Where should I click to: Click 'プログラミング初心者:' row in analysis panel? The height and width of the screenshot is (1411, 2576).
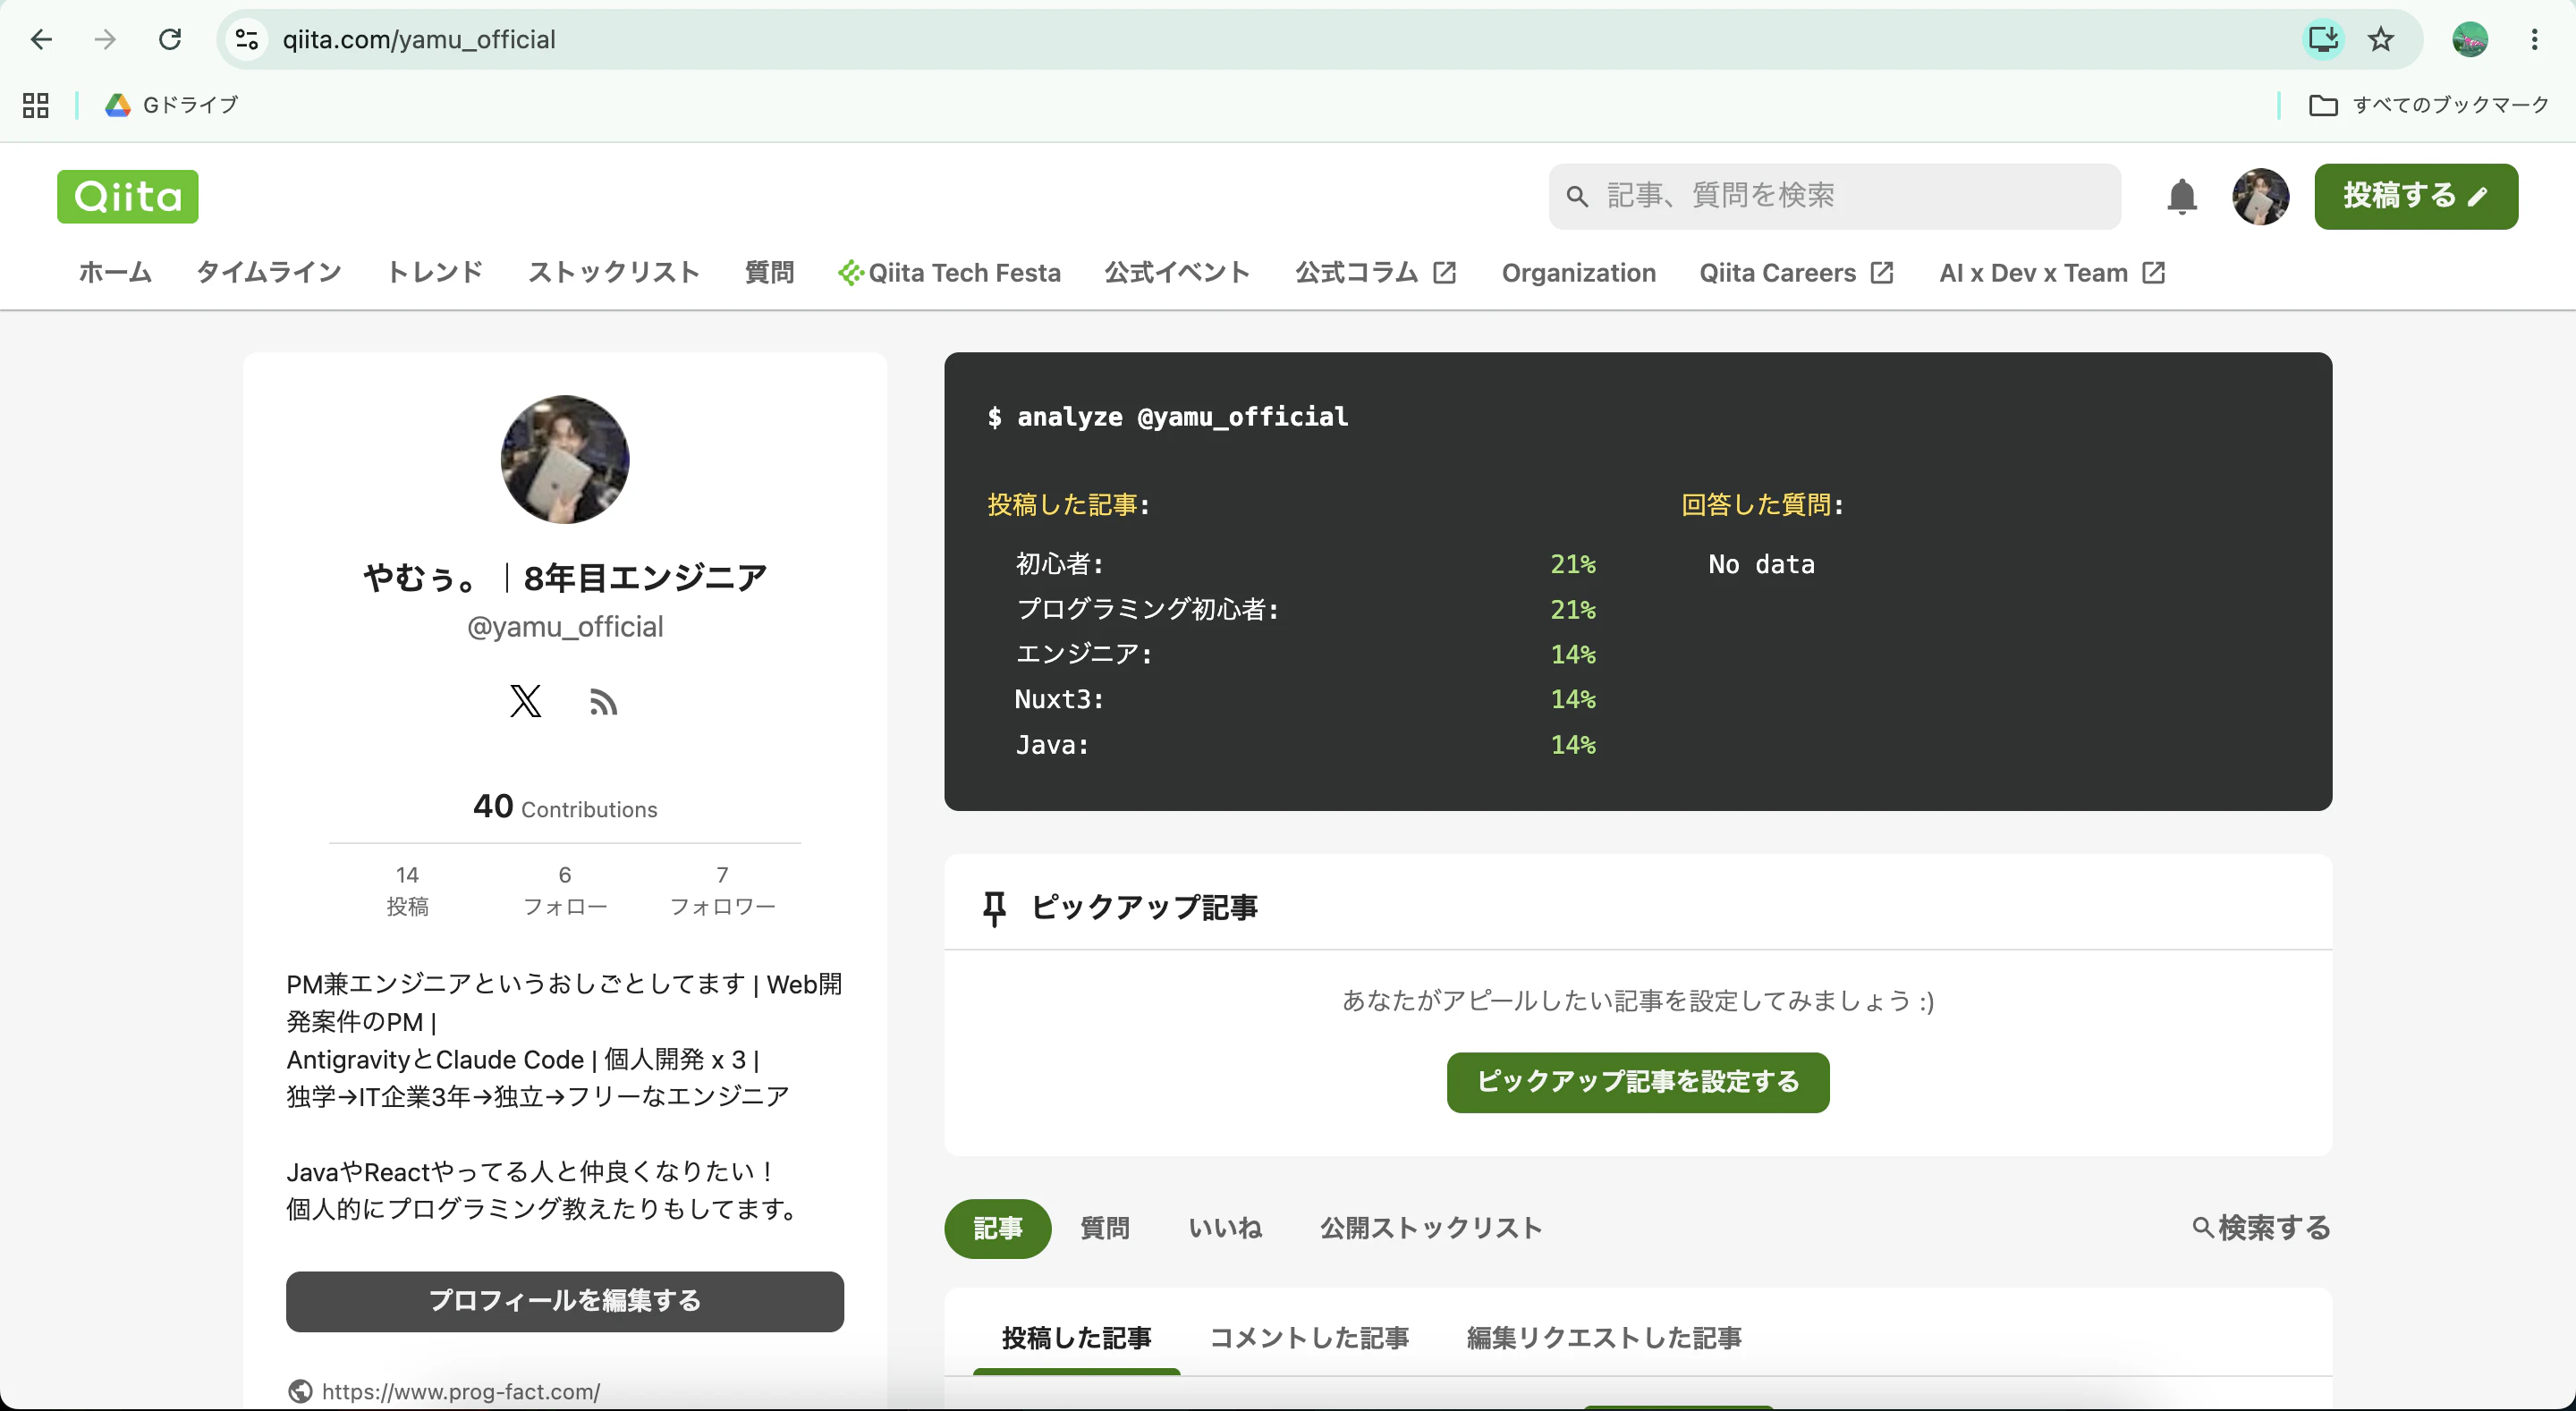point(1305,609)
